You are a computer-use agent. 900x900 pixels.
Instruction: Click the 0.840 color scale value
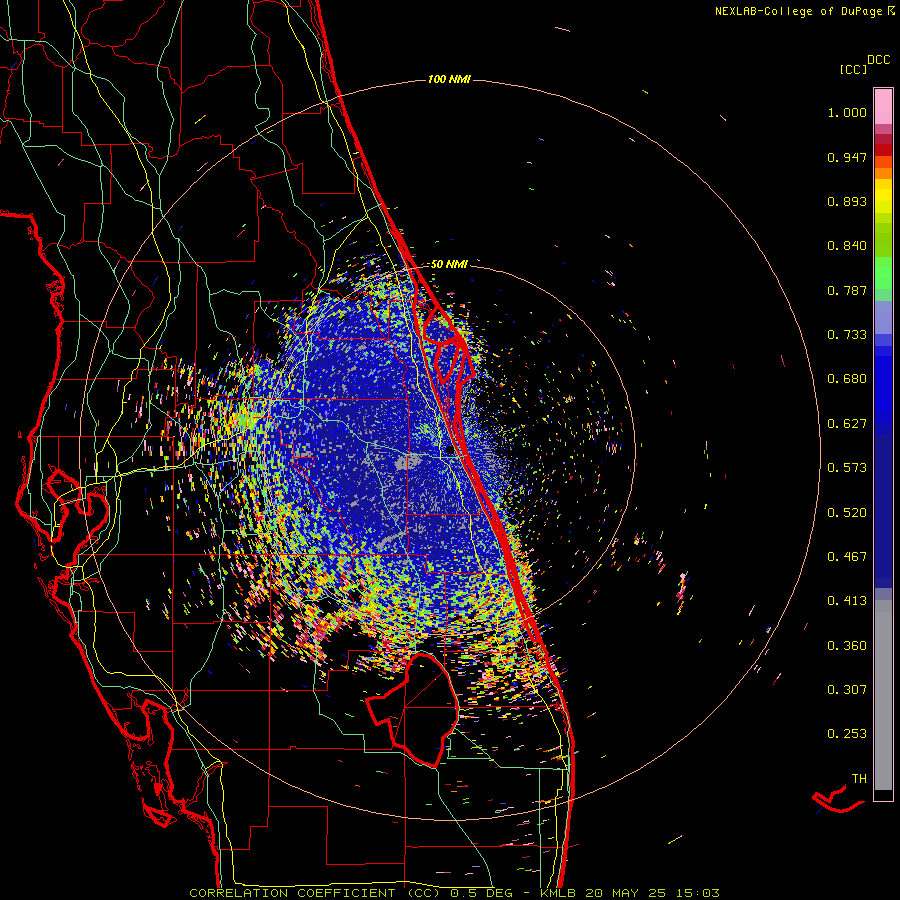[x=847, y=246]
